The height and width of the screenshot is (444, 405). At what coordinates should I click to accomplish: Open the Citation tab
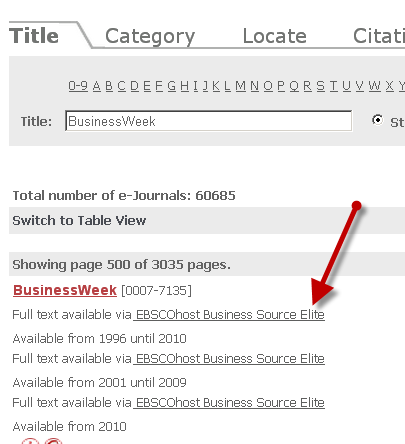pyautogui.click(x=379, y=36)
